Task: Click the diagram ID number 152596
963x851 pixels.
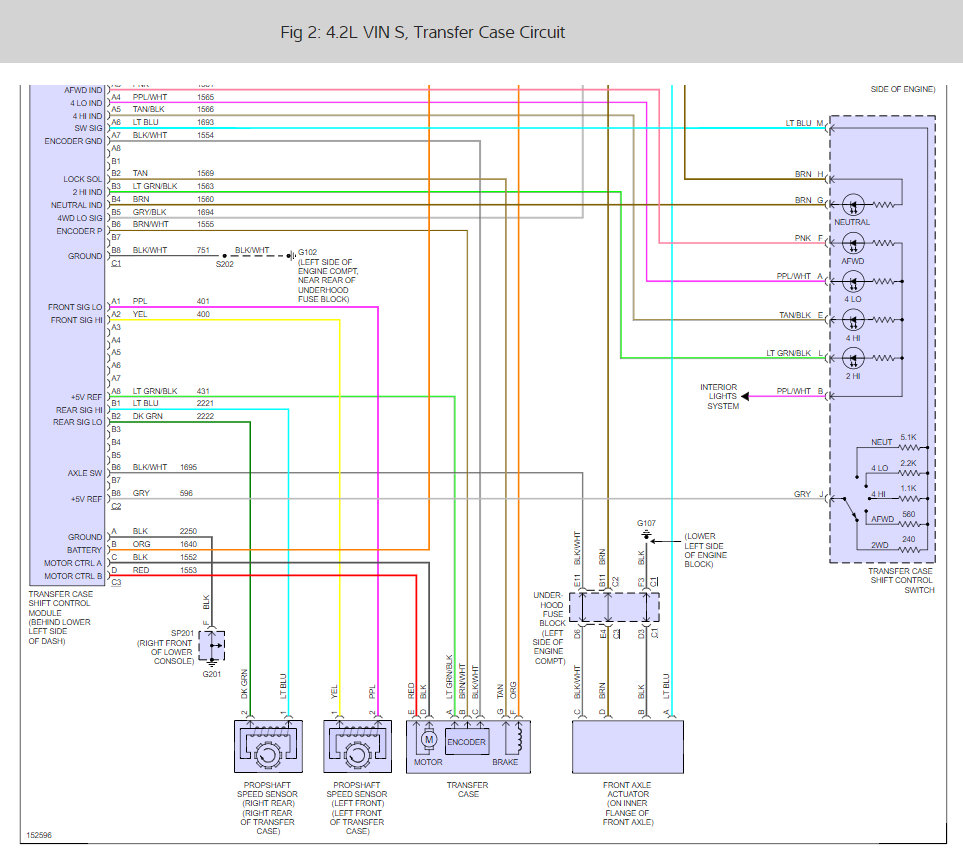Action: [x=39, y=835]
